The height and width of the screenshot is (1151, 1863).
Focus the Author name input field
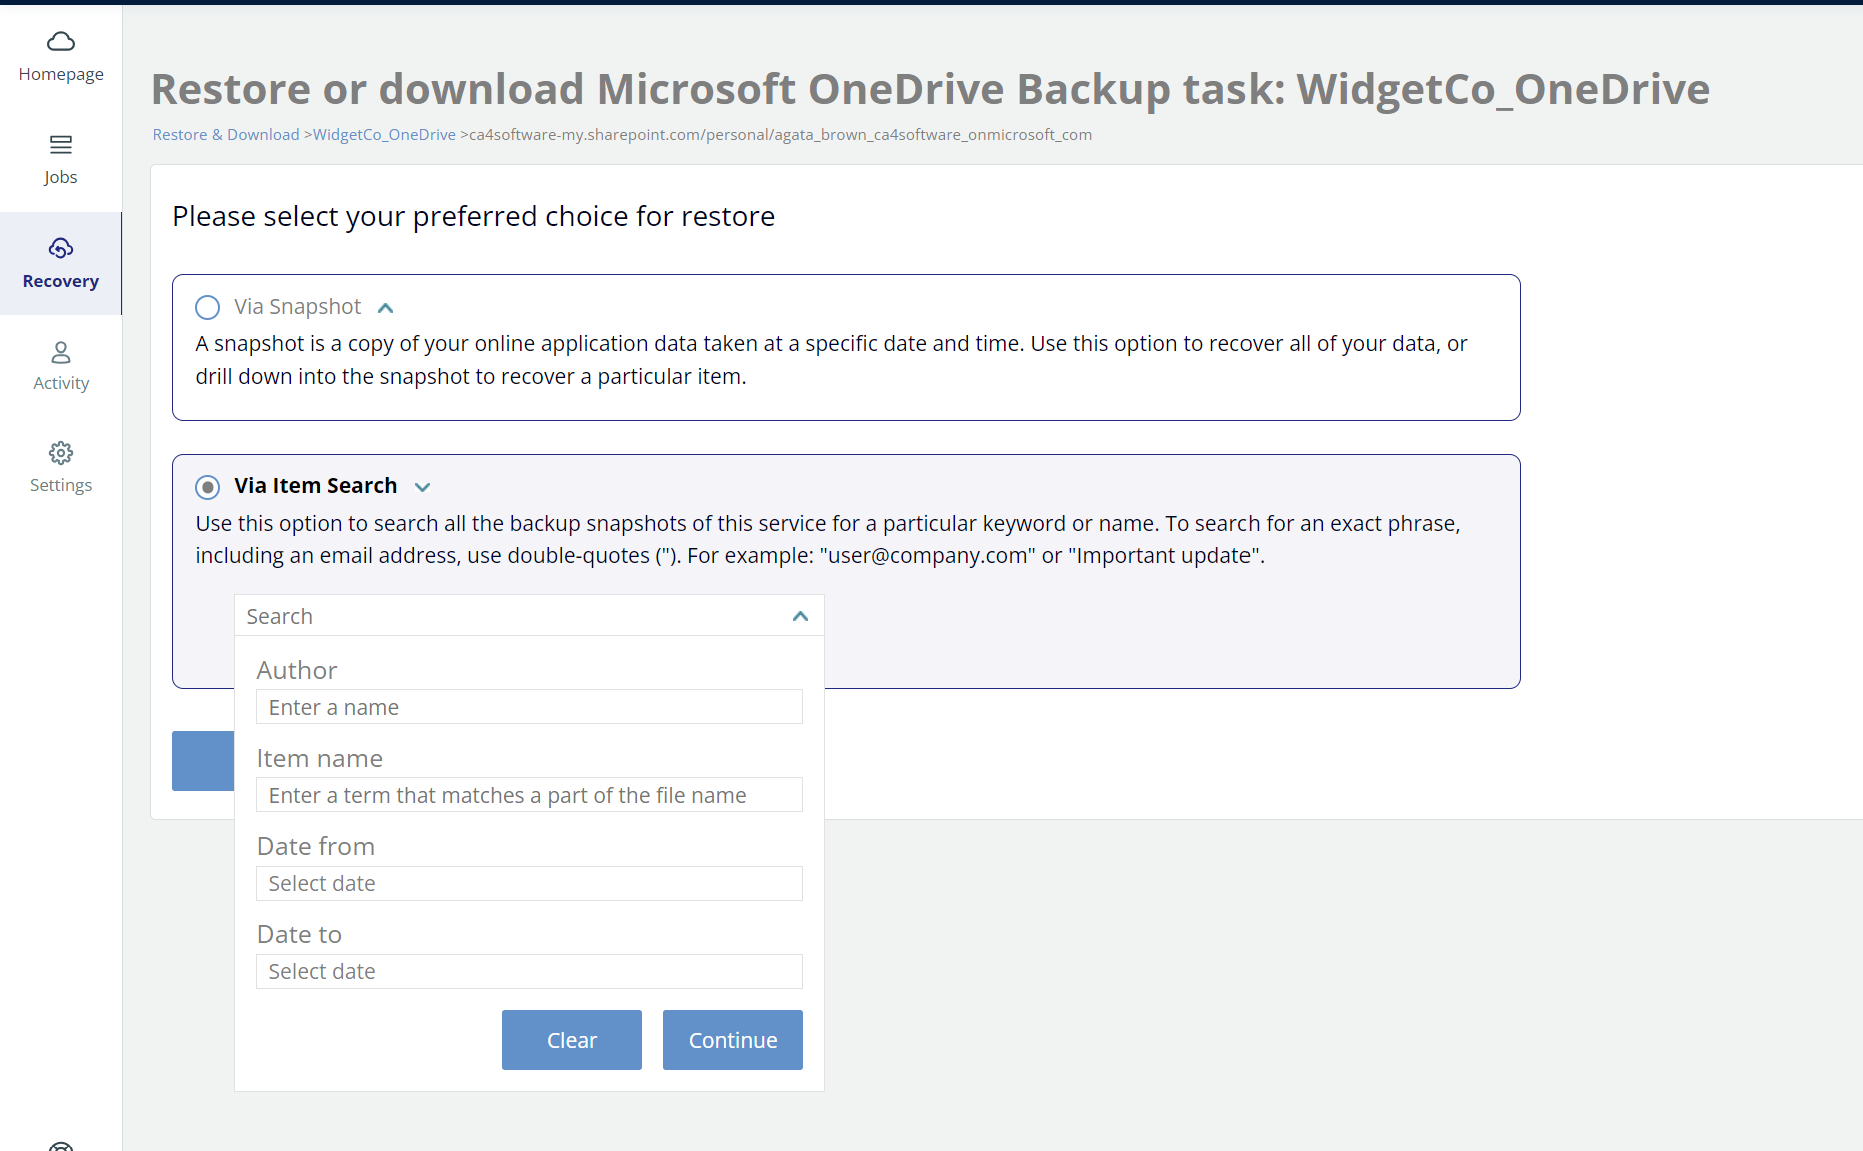pyautogui.click(x=529, y=707)
